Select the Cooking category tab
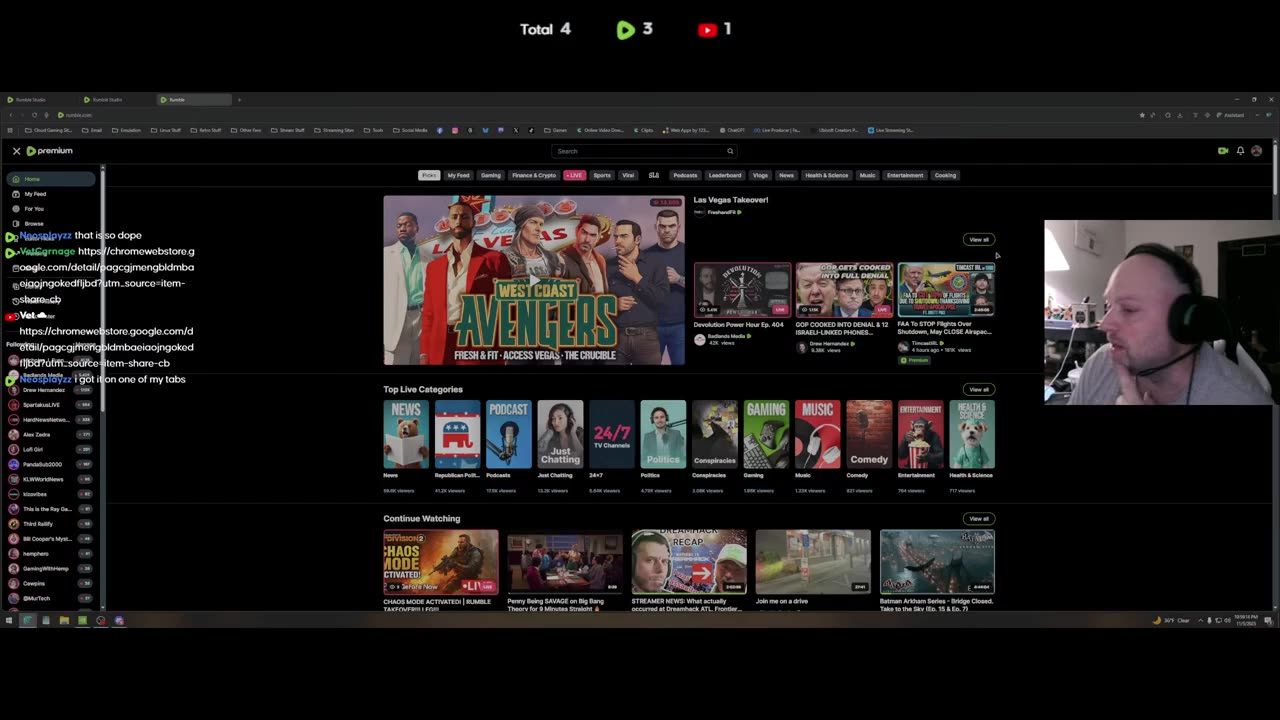This screenshot has width=1280, height=720. coord(945,175)
